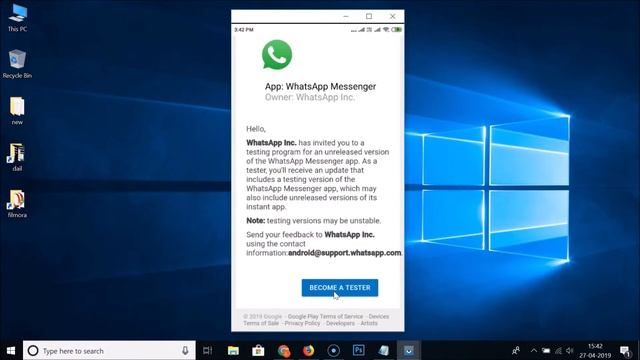Click the Cortana microphone icon
Viewport: 640px width, 360px height.
click(185, 351)
